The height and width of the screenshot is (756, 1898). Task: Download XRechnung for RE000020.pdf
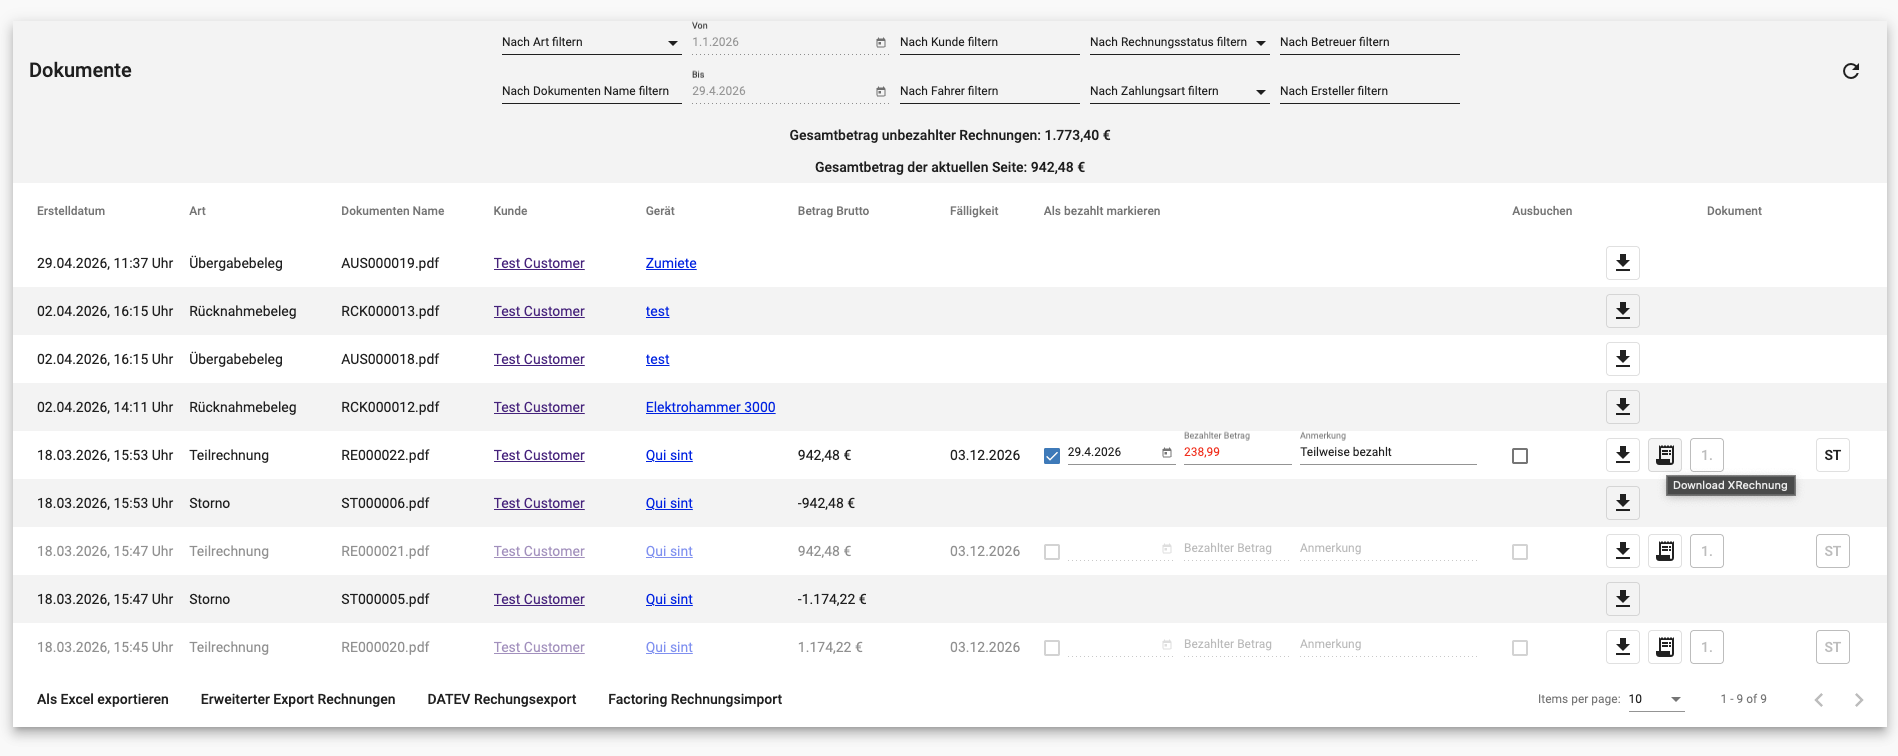point(1665,647)
